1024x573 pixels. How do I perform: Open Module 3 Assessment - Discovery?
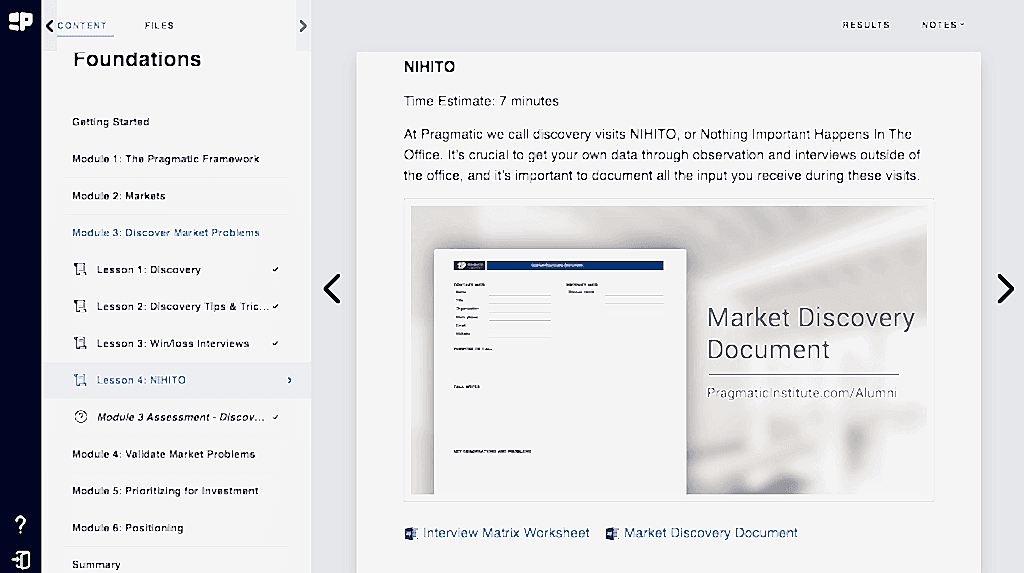coord(181,417)
